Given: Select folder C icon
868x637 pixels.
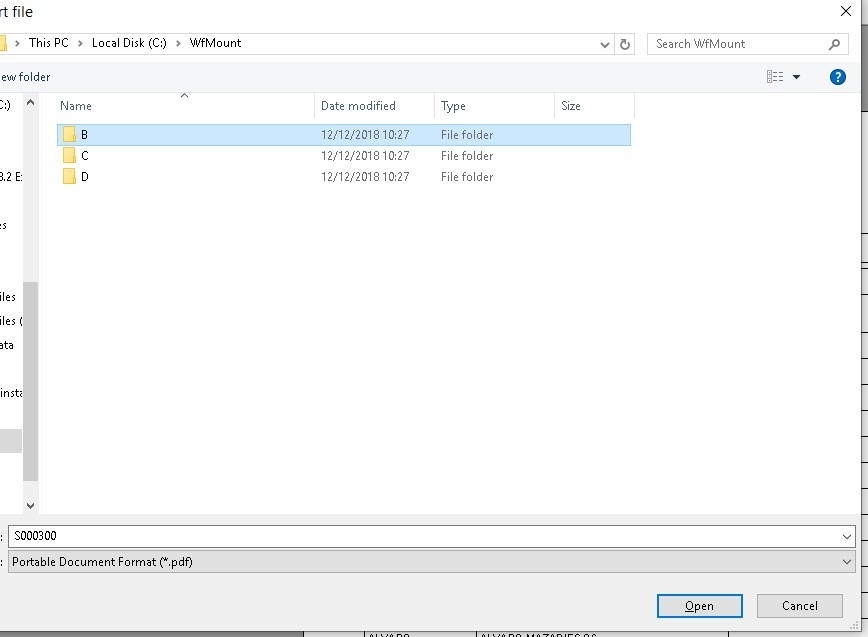Looking at the screenshot, I should 69,156.
